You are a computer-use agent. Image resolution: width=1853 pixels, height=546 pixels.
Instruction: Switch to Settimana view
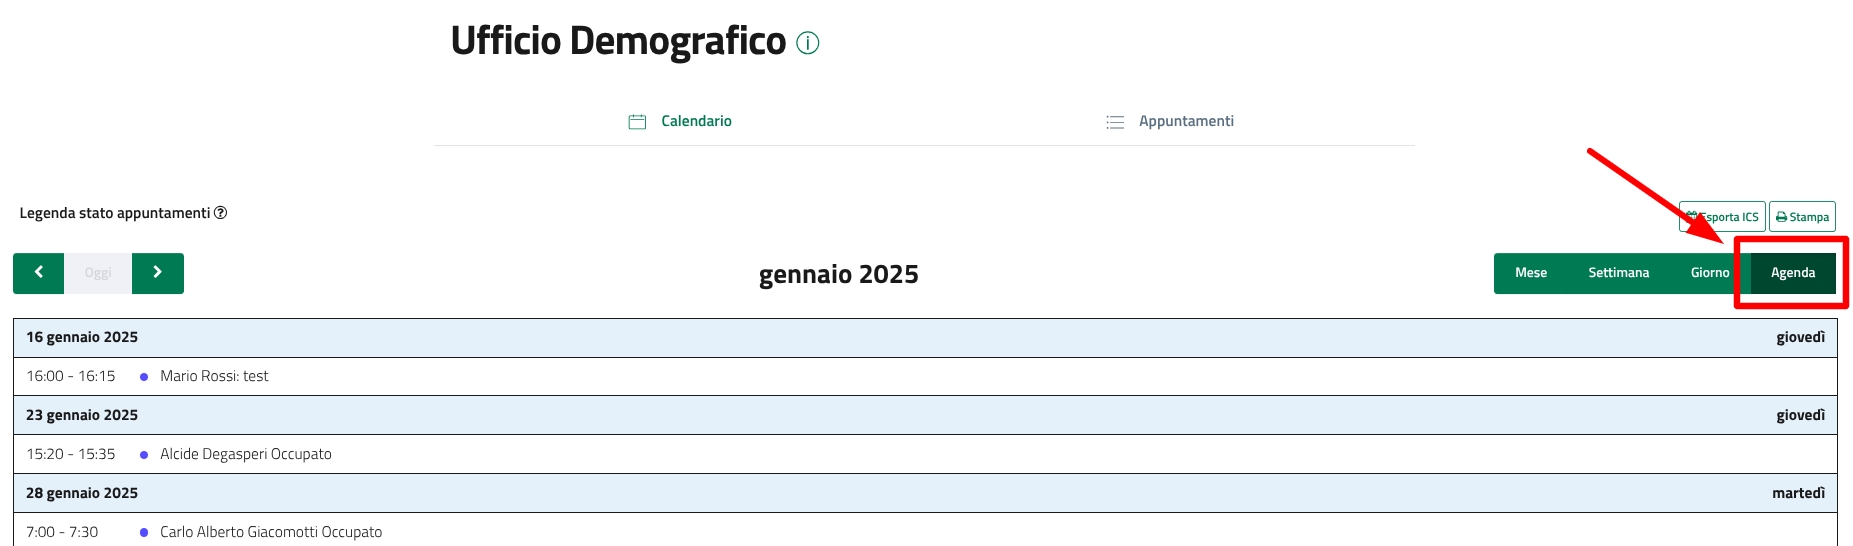[1618, 273]
